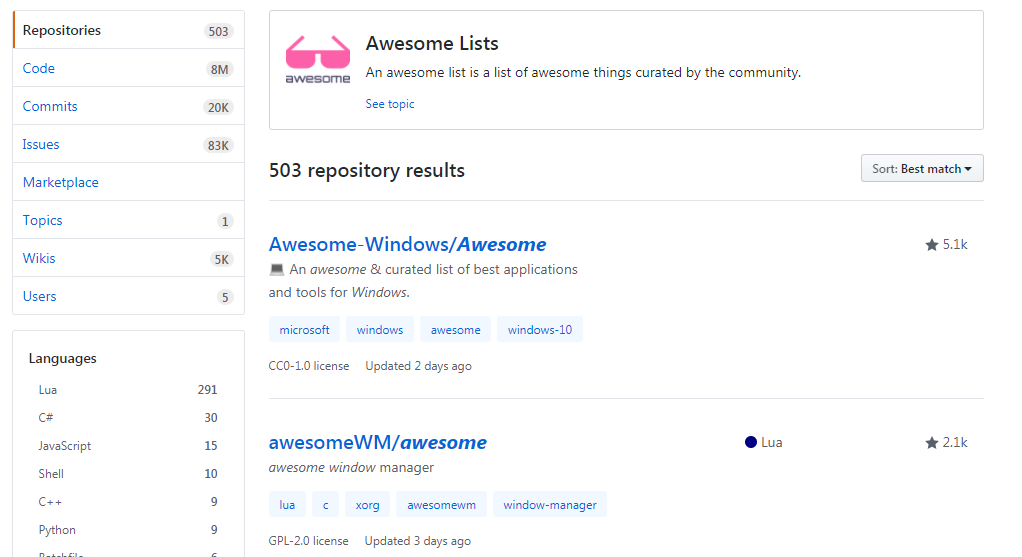Click the GPL-2.0 license text
1022x557 pixels.
point(308,541)
